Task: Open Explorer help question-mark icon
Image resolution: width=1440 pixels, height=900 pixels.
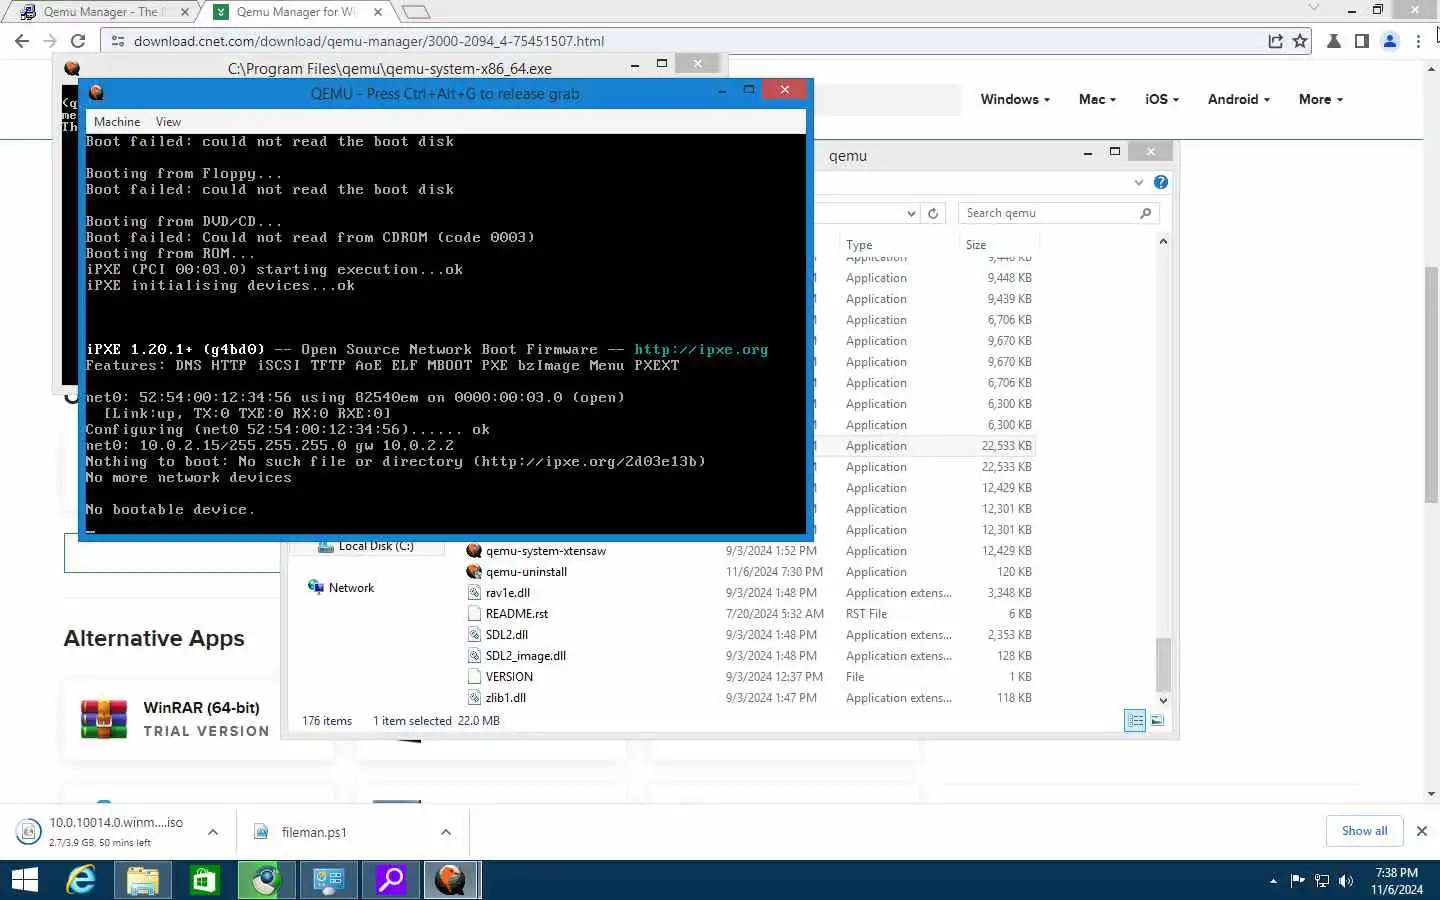Action: [1160, 182]
